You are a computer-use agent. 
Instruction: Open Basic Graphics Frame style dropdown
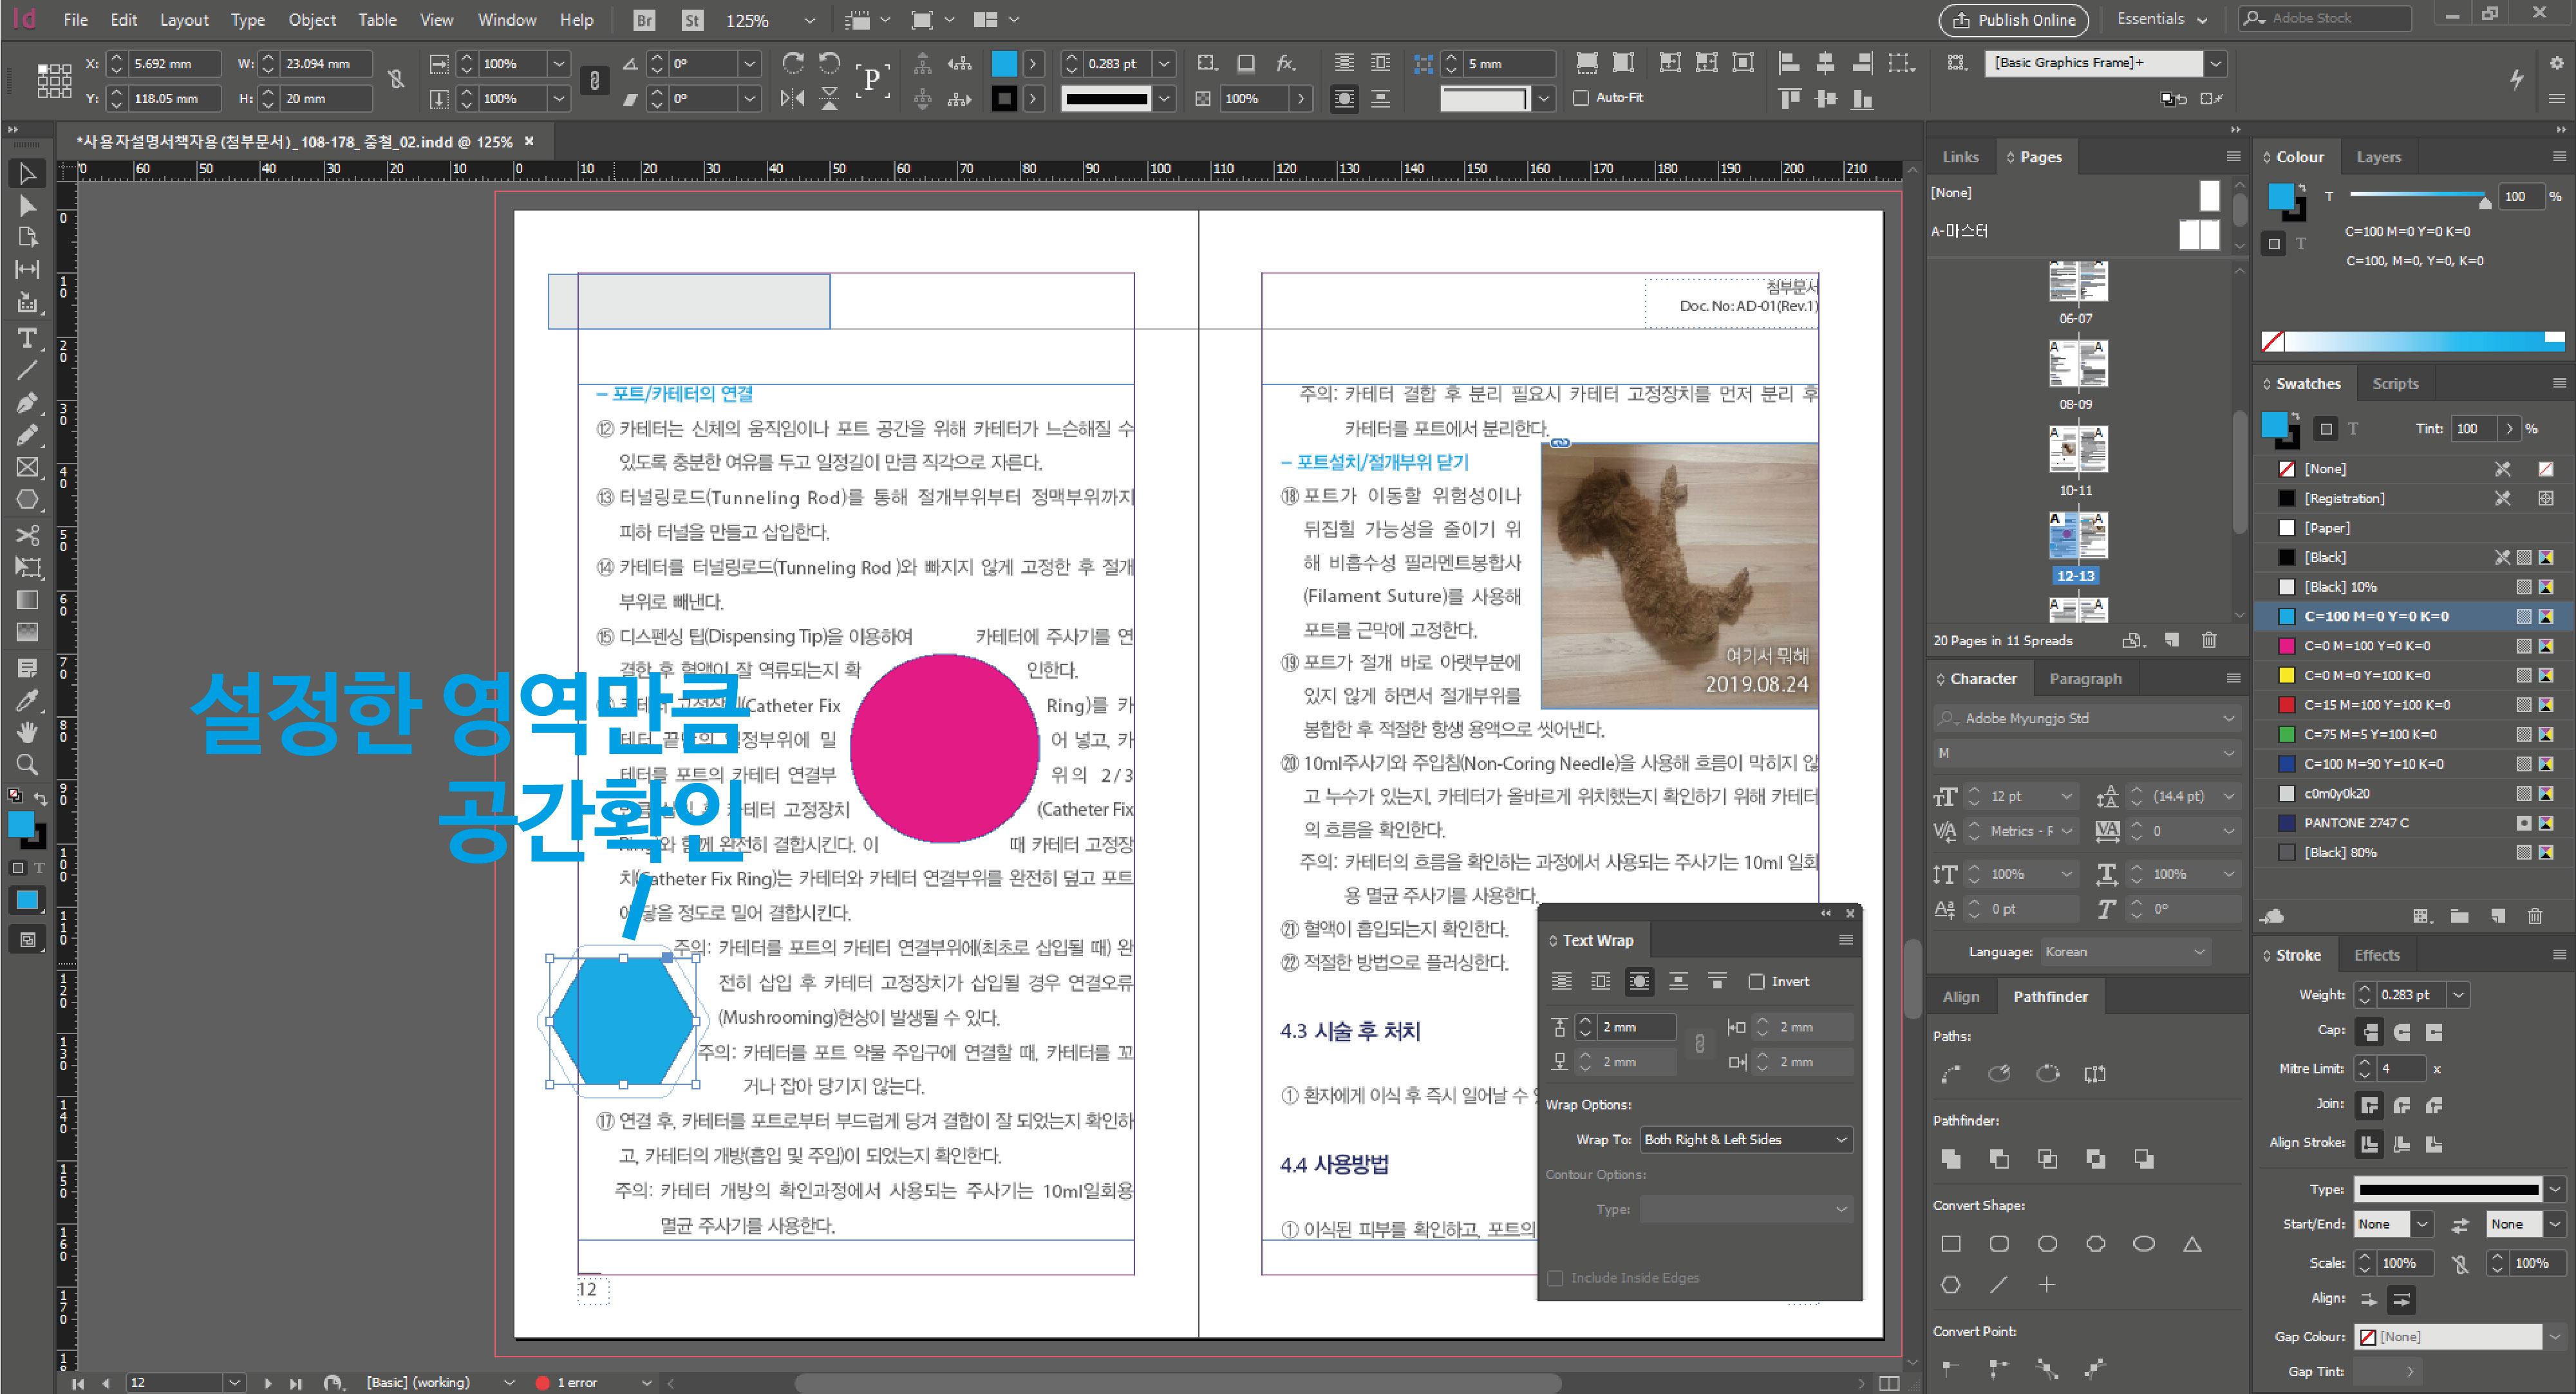pos(2216,63)
